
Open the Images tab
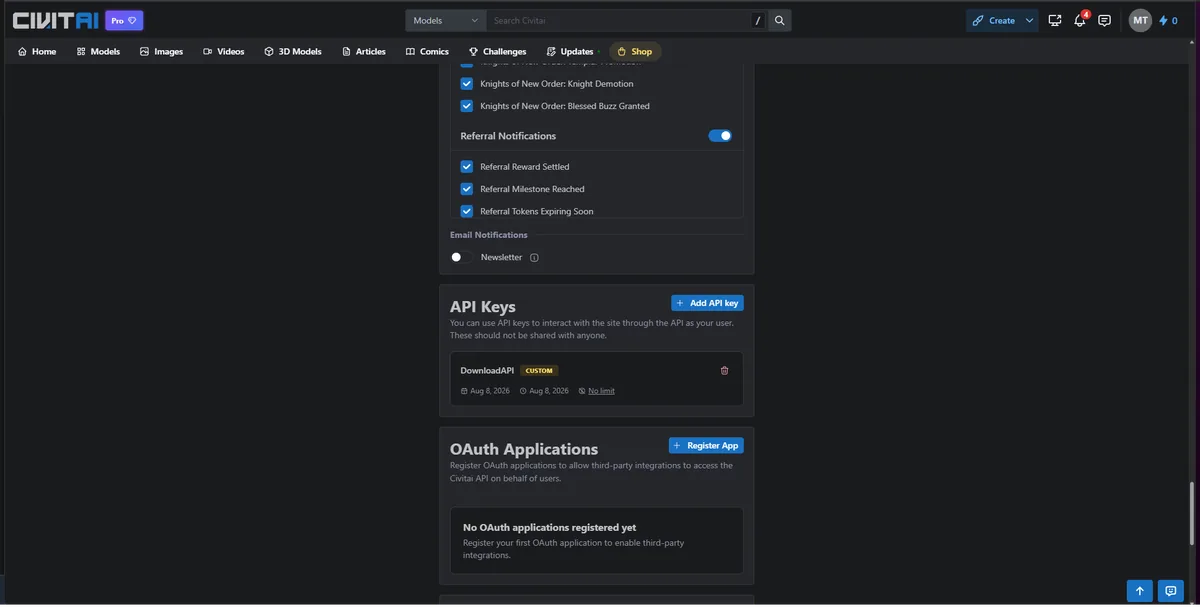tap(161, 51)
